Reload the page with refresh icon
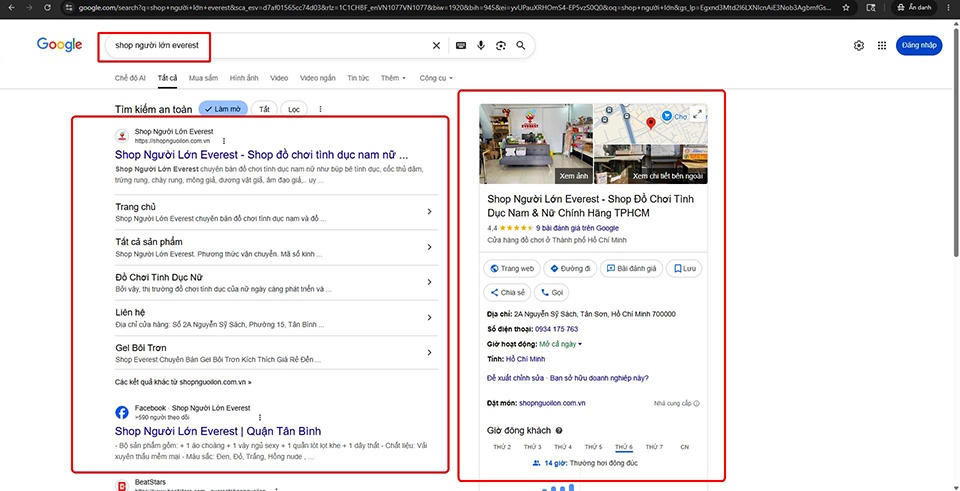The height and width of the screenshot is (491, 960). [47, 8]
